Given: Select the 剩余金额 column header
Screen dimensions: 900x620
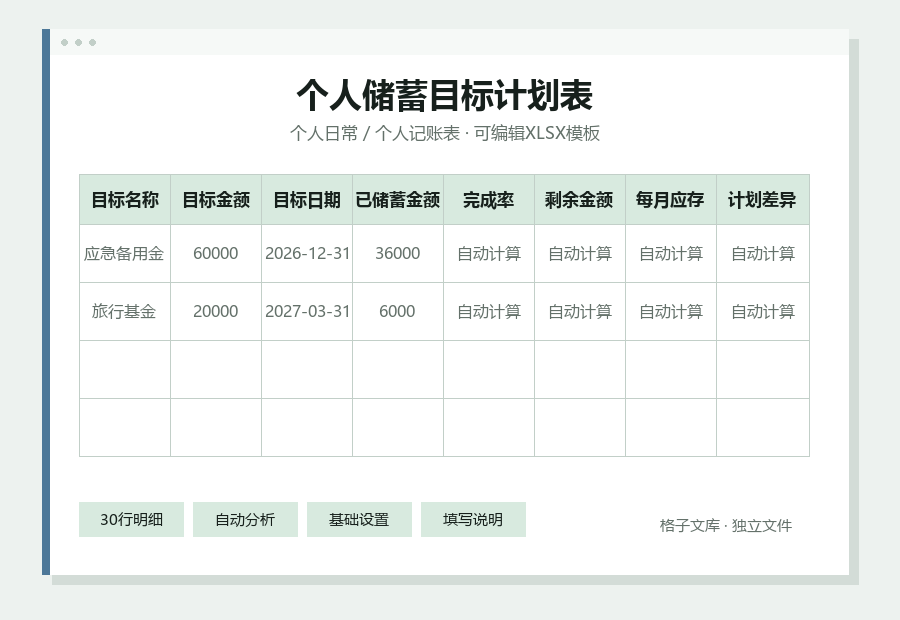Looking at the screenshot, I should [x=580, y=200].
